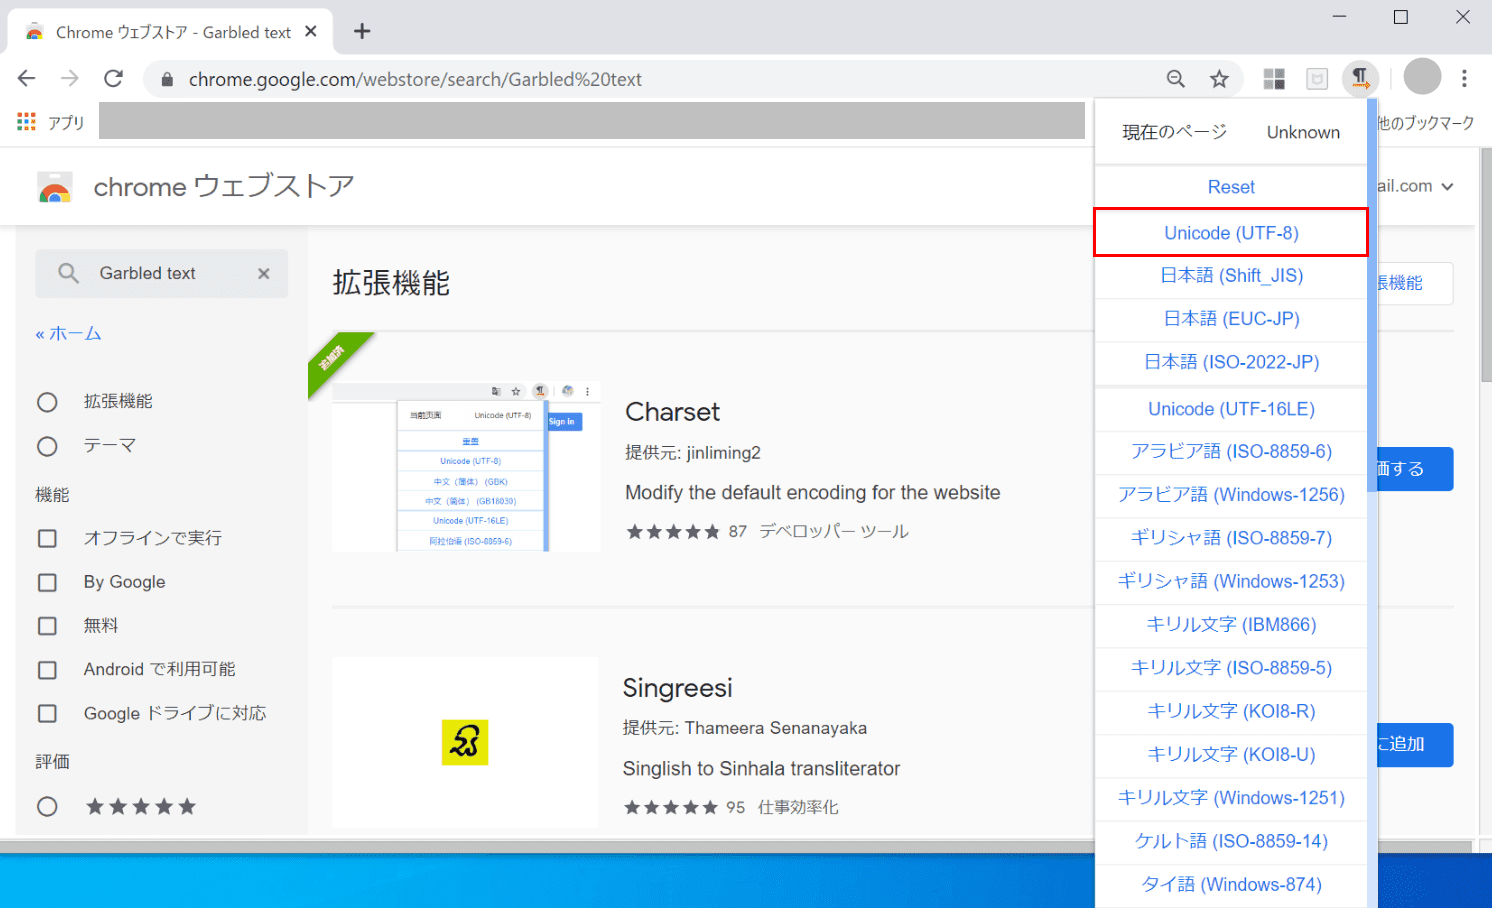Check 無料 filter
Viewport: 1492px width, 908px height.
(47, 626)
